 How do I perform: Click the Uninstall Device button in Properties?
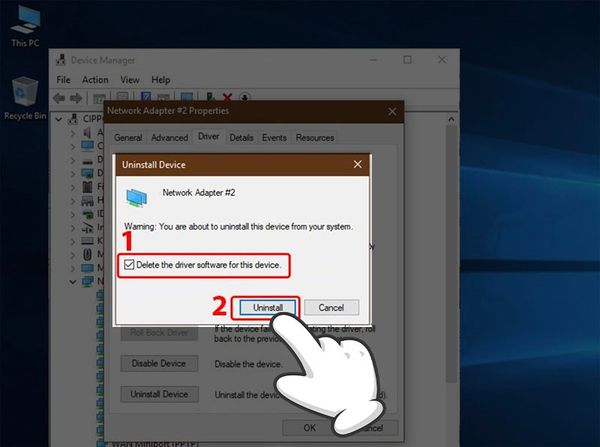[158, 394]
